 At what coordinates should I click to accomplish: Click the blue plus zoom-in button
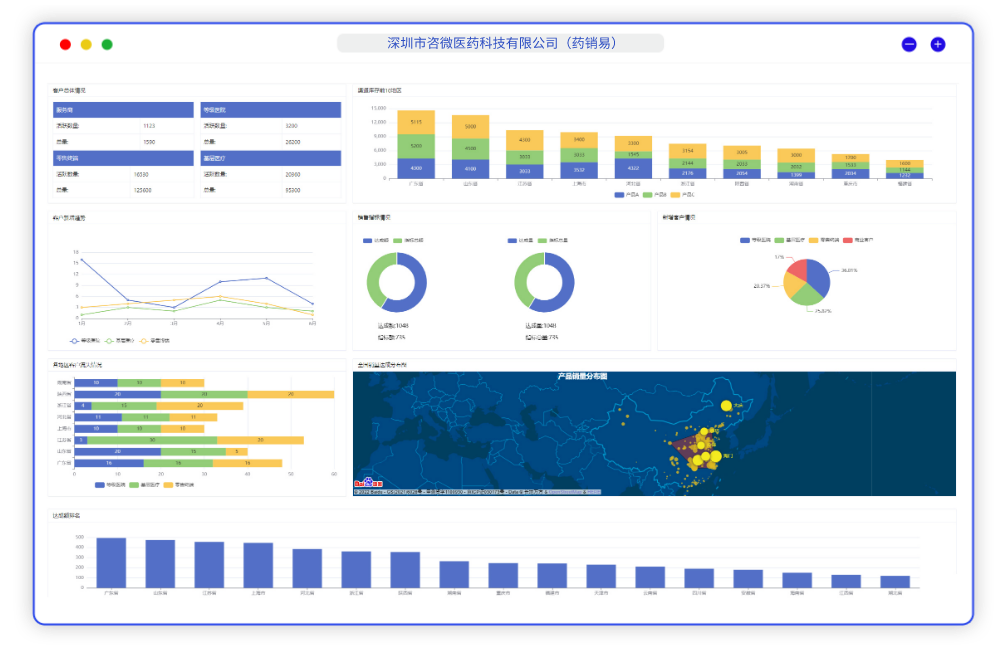tap(938, 44)
